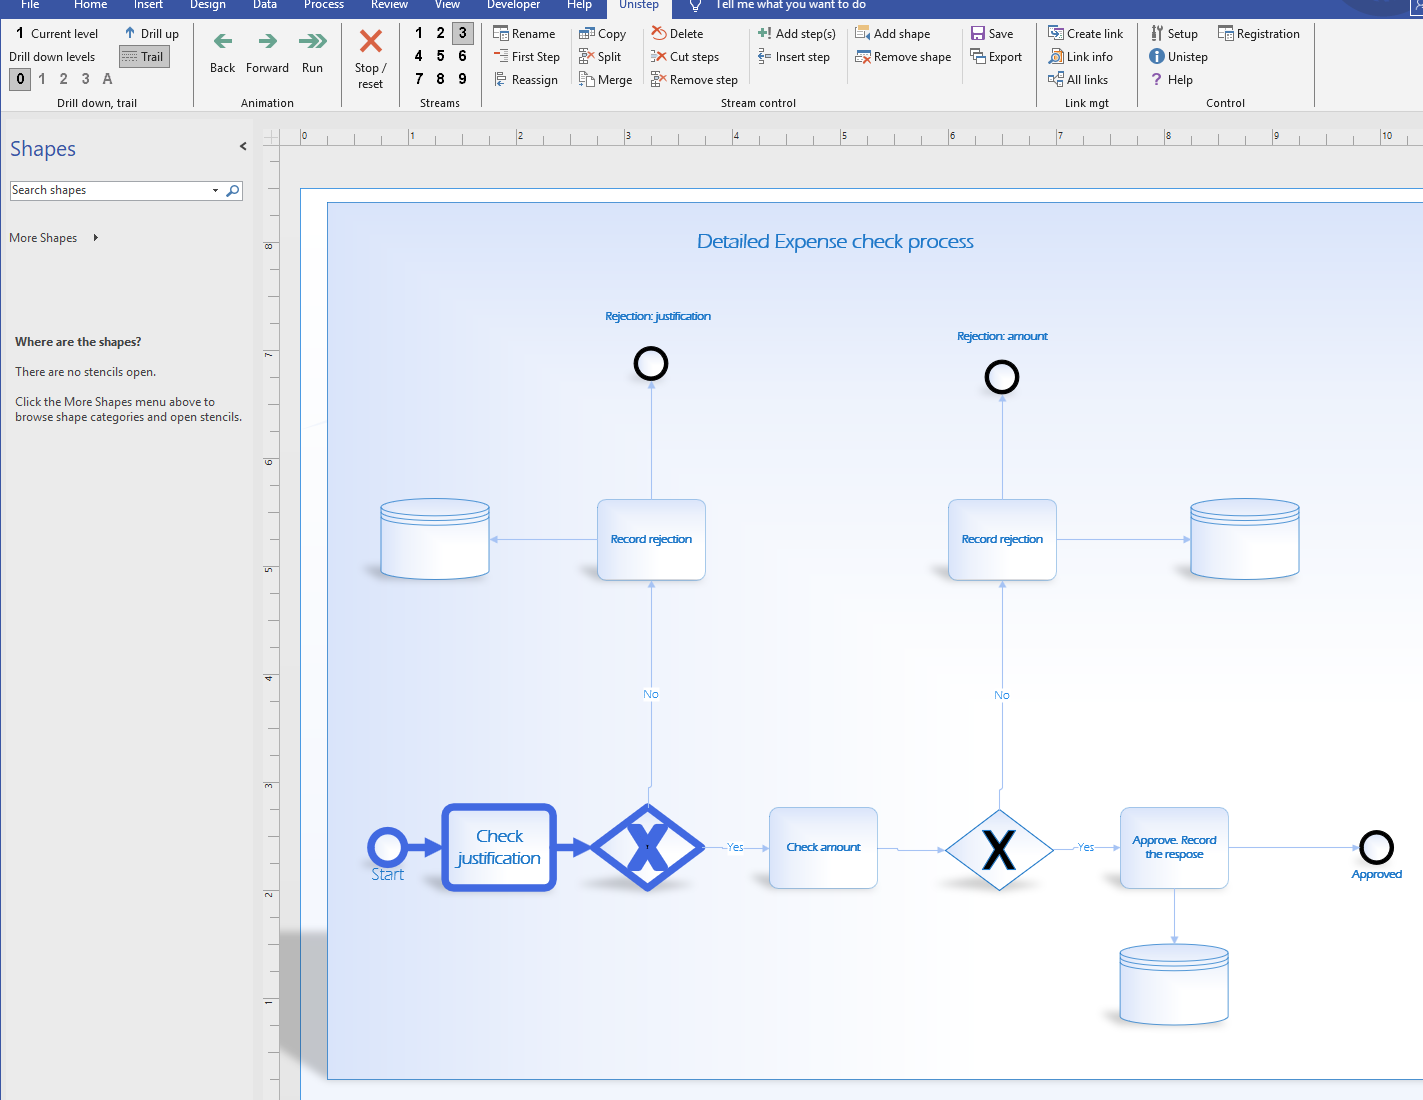Viewport: 1423px width, 1100px height.
Task: Open the Developer ribbon tab
Action: pos(513,5)
